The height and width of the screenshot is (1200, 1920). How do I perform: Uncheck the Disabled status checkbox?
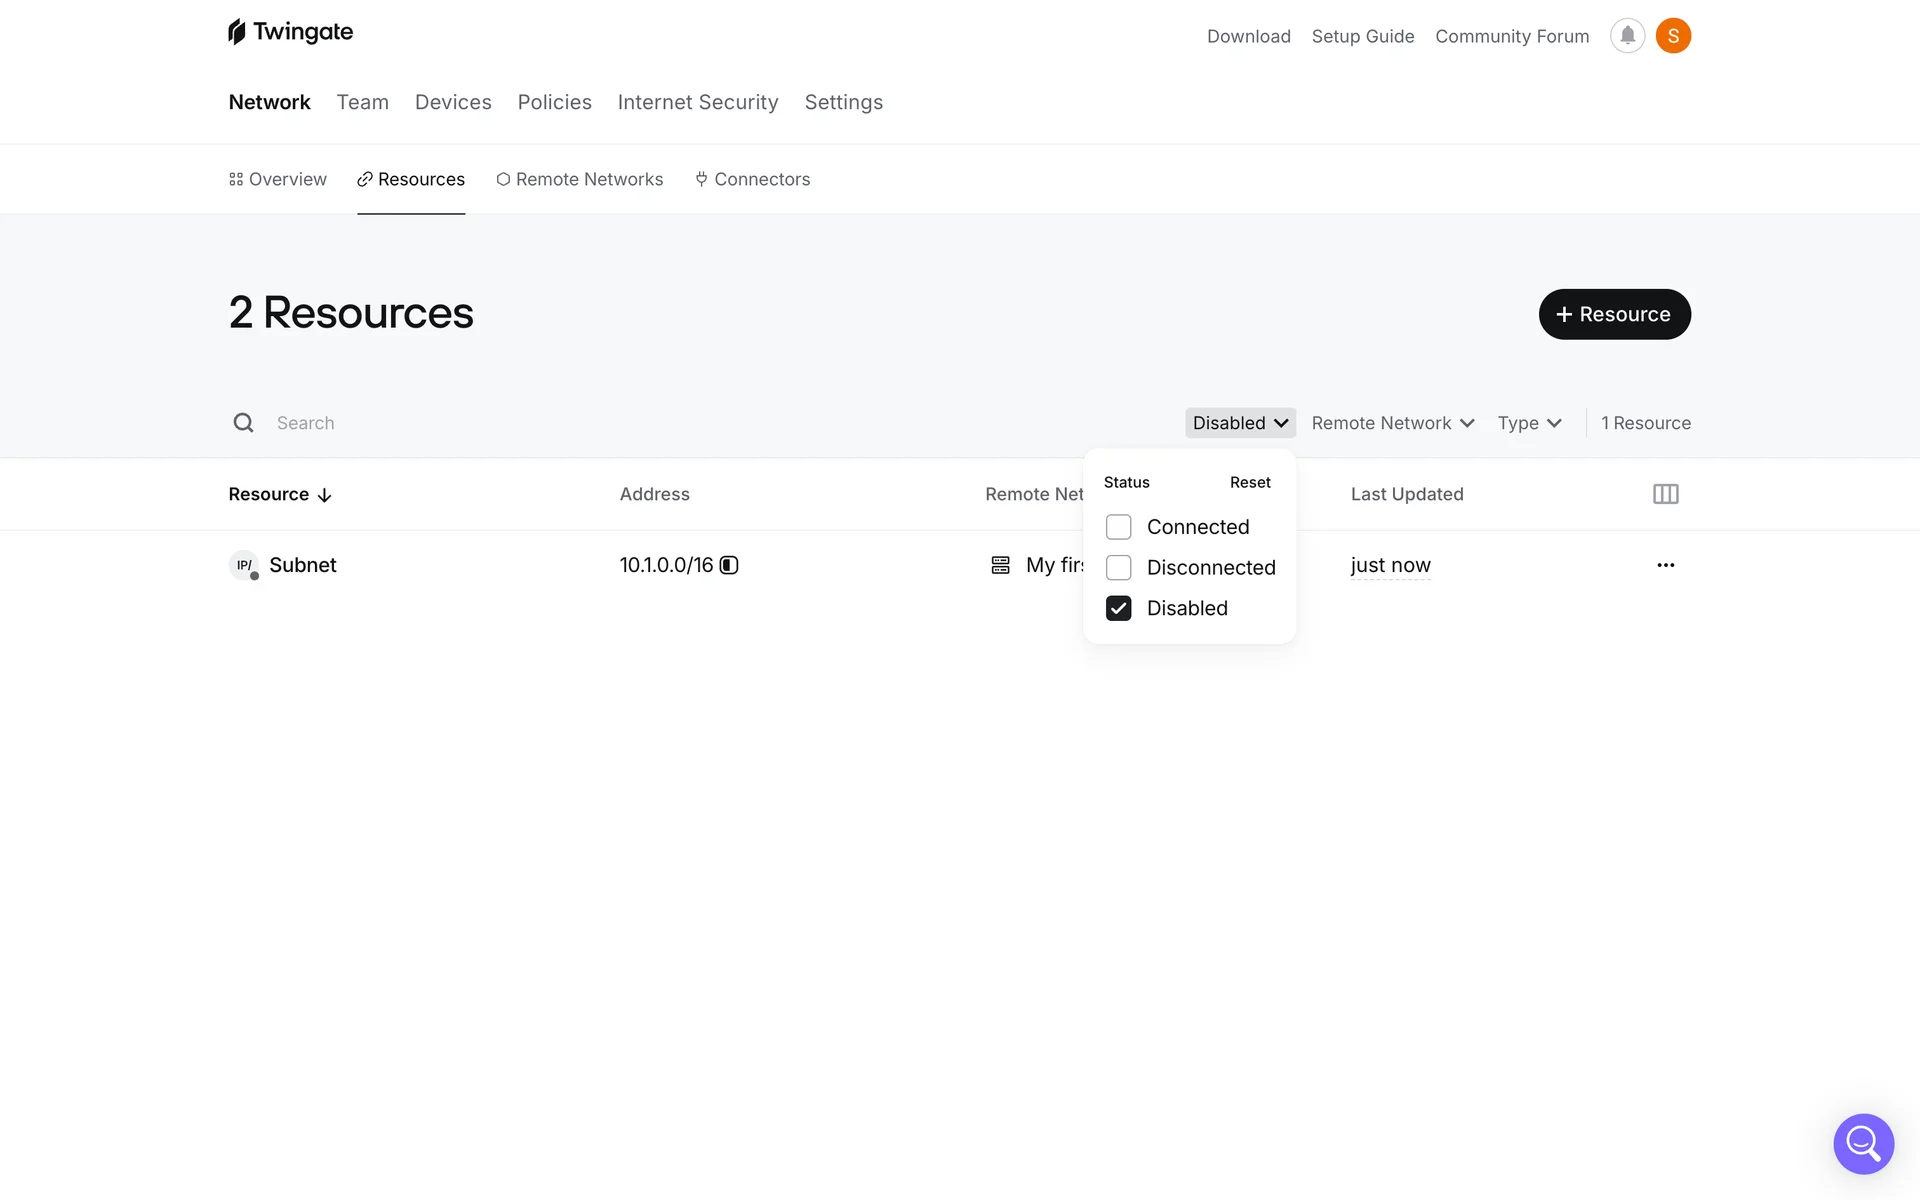pyautogui.click(x=1118, y=608)
